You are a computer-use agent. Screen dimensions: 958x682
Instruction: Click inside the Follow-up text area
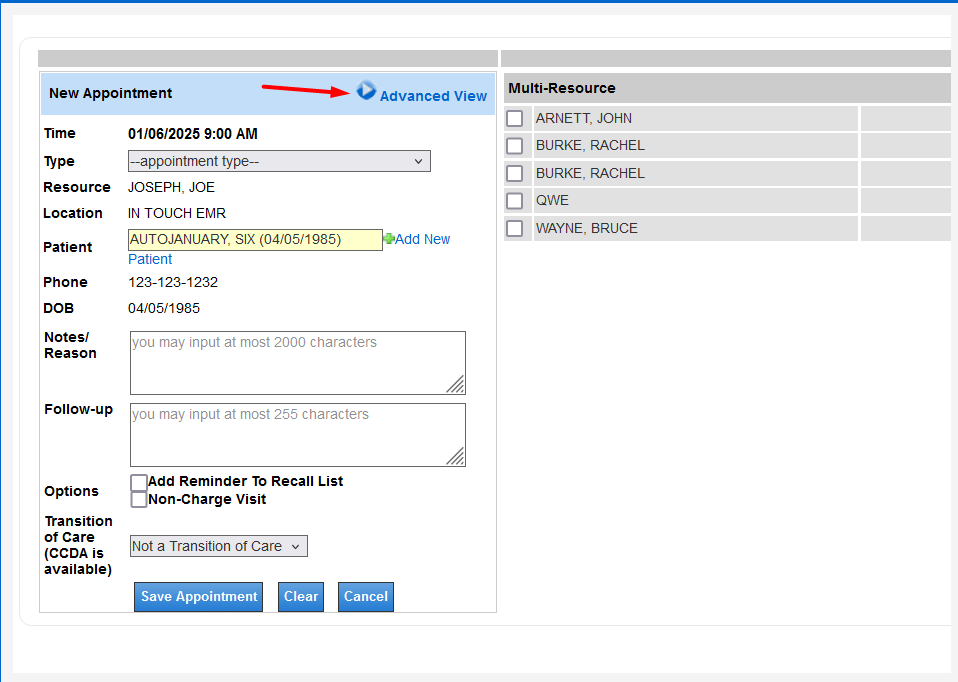point(290,435)
